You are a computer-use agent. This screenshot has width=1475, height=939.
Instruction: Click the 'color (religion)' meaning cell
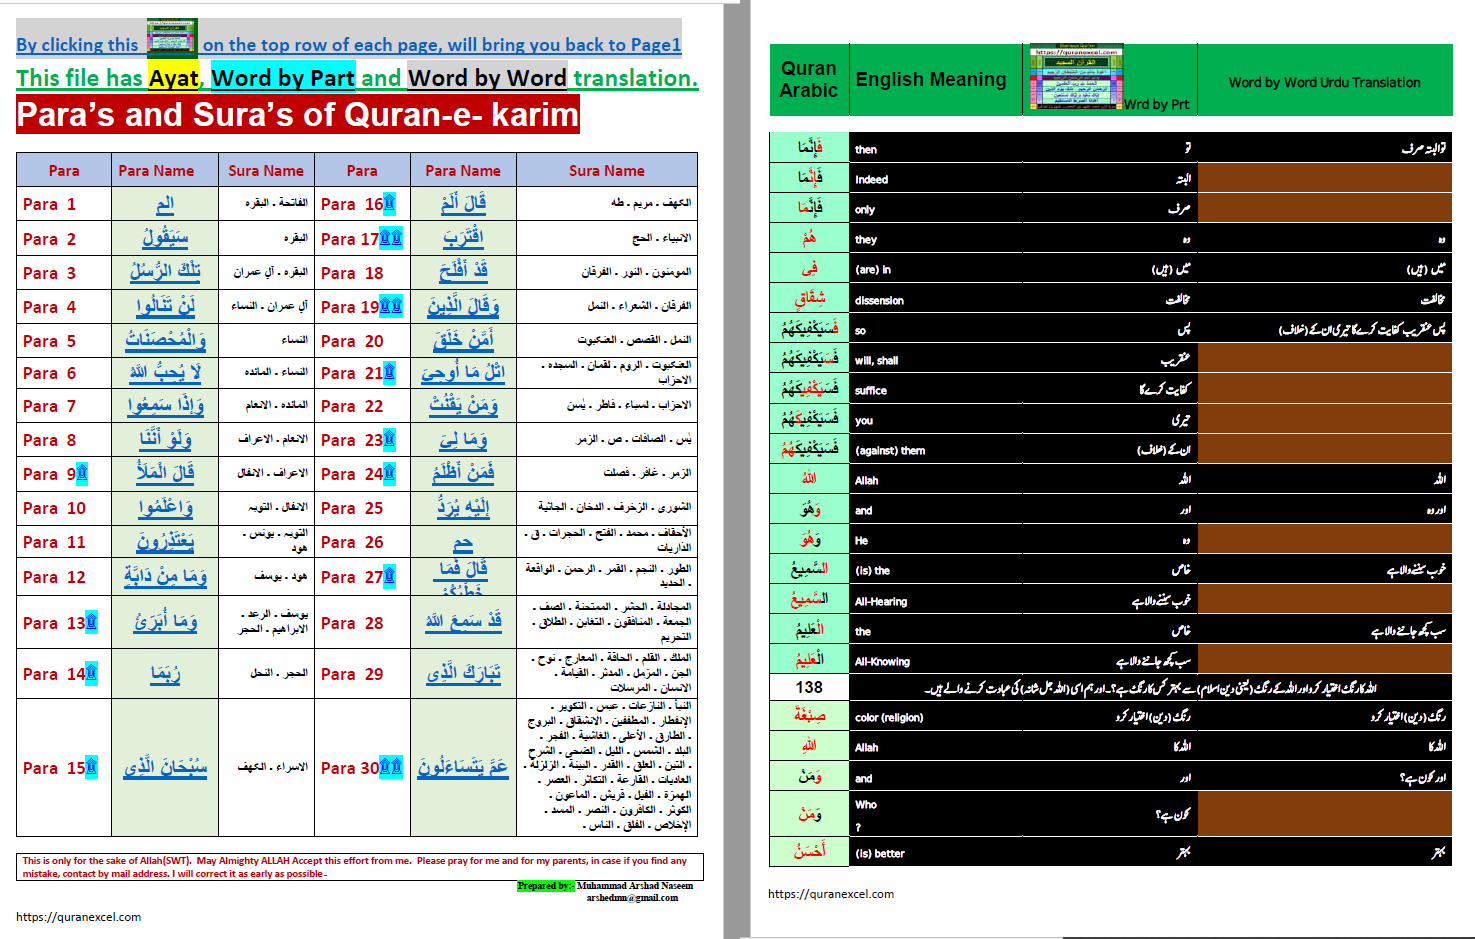[x=935, y=717]
